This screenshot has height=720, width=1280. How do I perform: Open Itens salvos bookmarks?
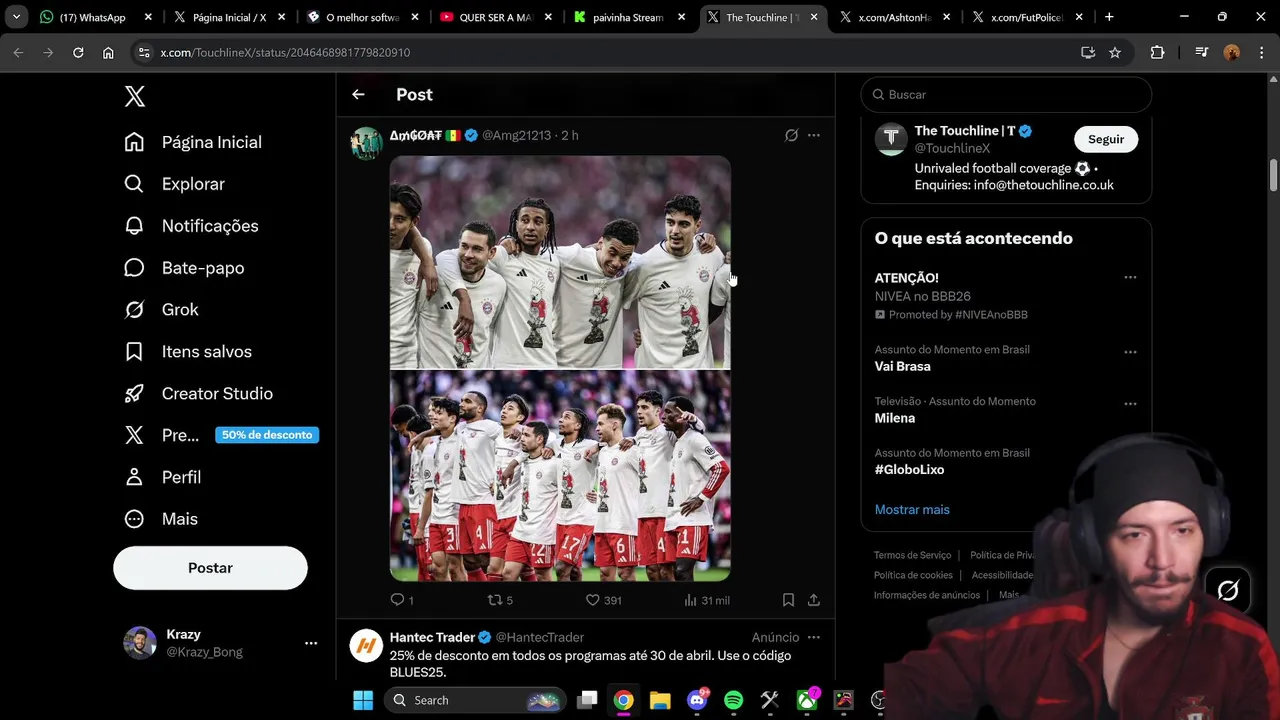tap(188, 352)
